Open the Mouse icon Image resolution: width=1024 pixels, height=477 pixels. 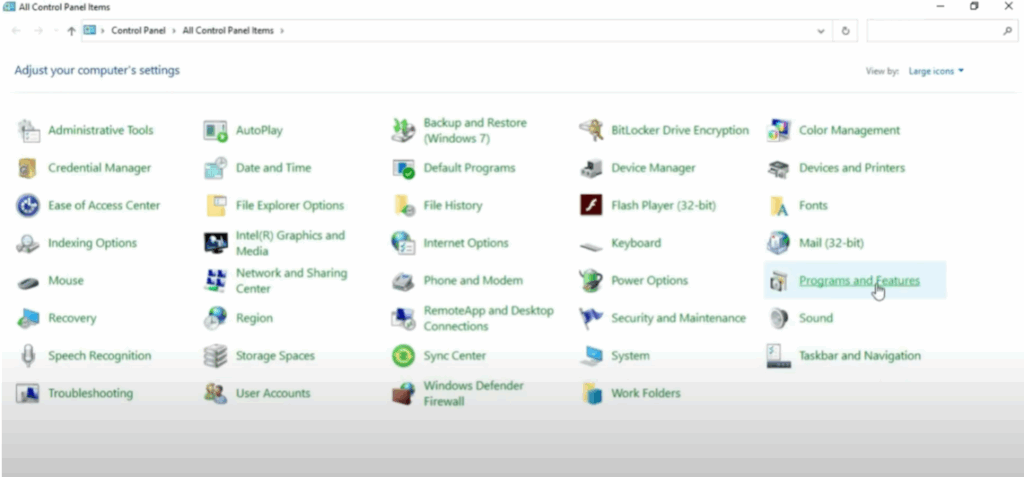point(28,282)
